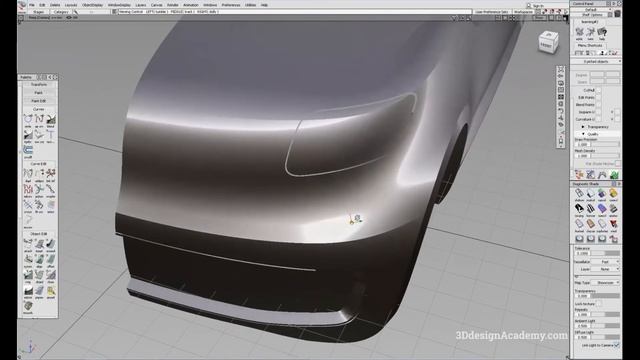Viewport: 640px width, 360px height.
Task: Click the view cube in the viewport
Action: (548, 42)
